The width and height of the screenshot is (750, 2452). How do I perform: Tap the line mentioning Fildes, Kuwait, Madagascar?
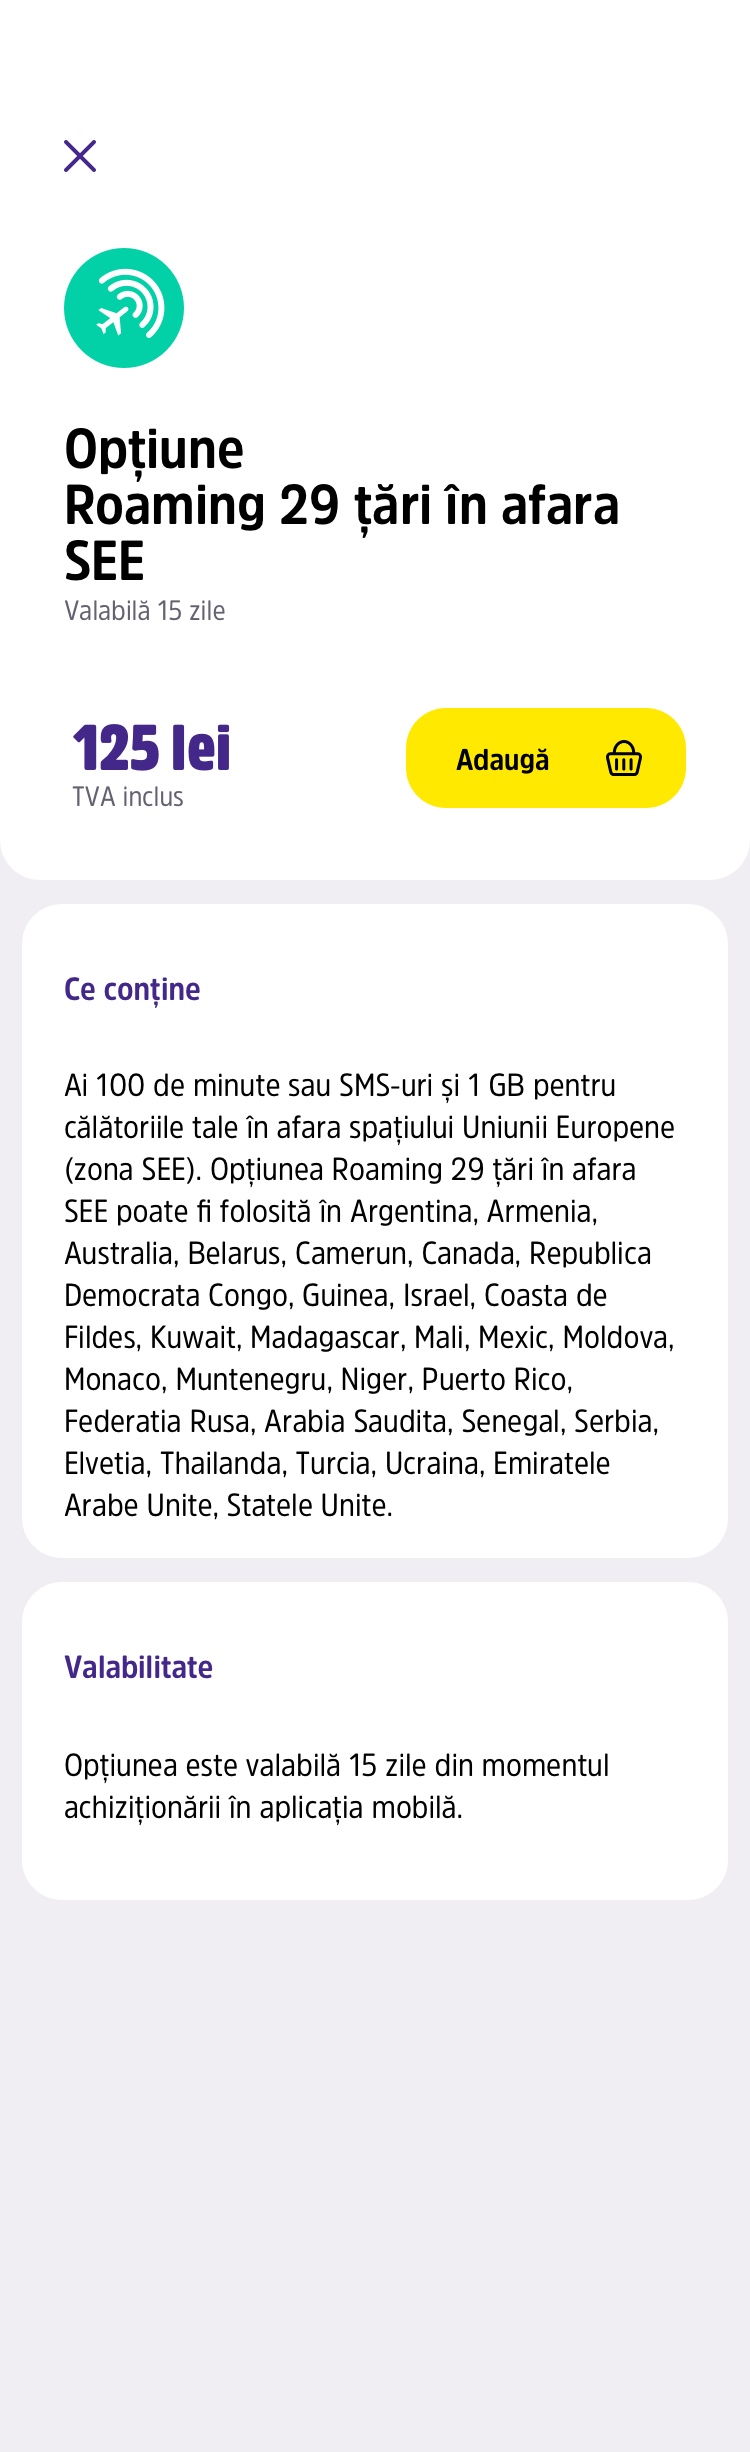[x=370, y=1338]
